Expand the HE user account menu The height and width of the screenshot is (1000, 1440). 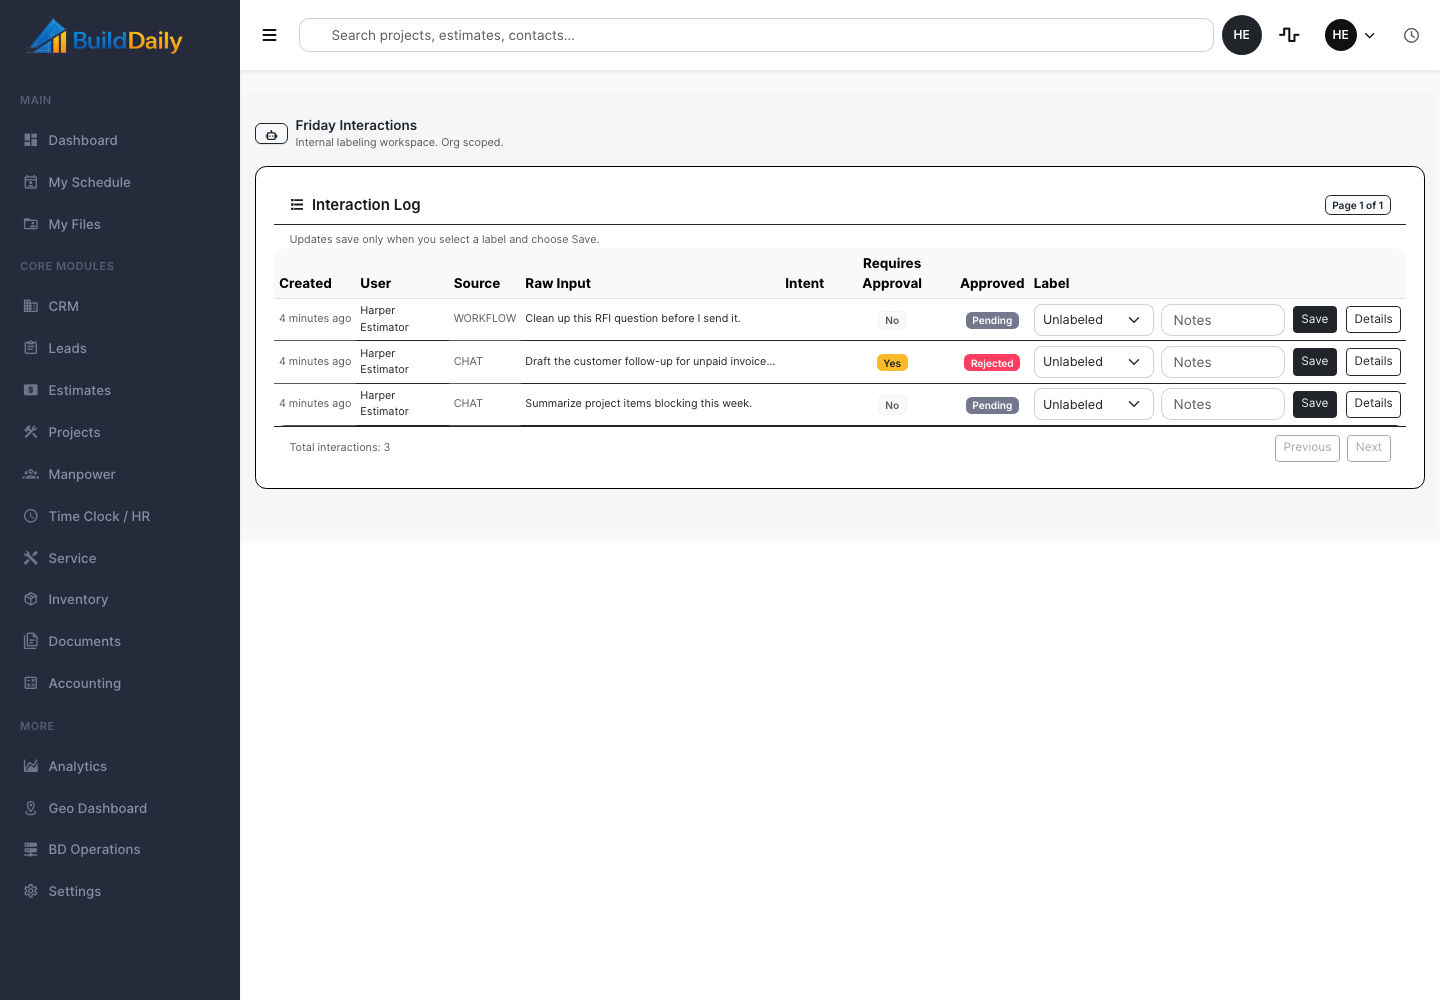tap(1351, 35)
